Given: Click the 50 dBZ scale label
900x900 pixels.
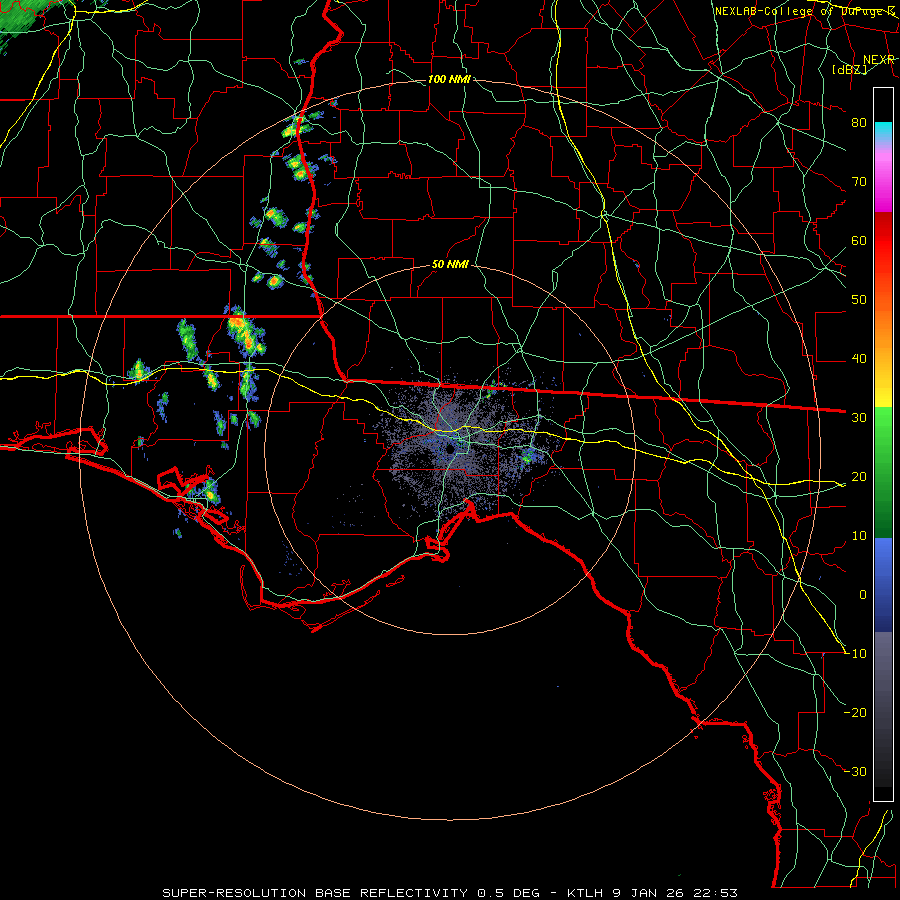Looking at the screenshot, I should [x=859, y=300].
